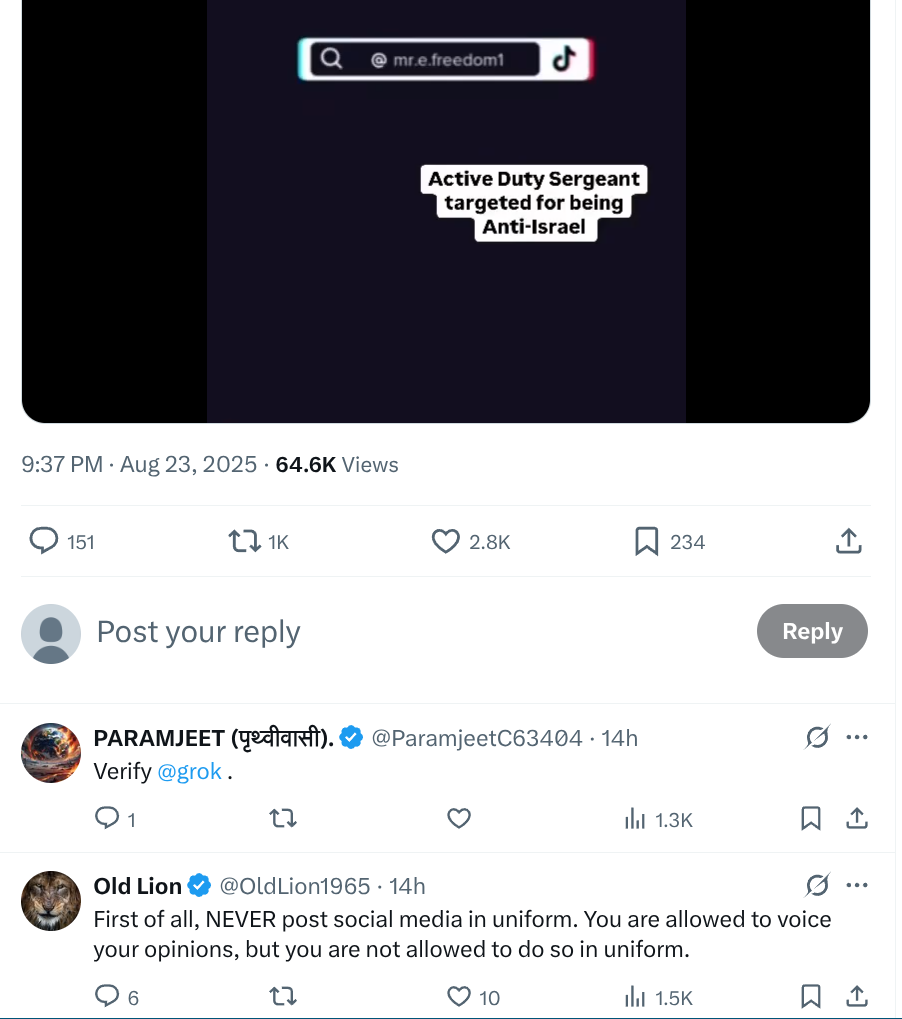Repost the main post
902x1019 pixels.
243,542
